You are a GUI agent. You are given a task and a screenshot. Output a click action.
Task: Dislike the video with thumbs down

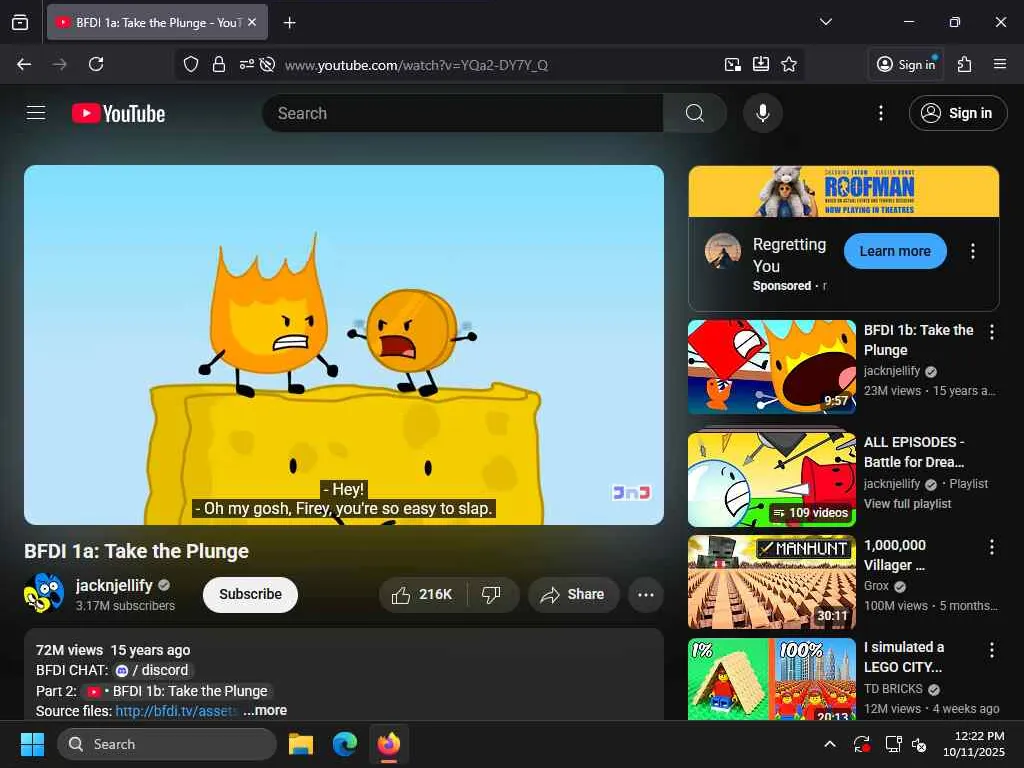(x=491, y=594)
